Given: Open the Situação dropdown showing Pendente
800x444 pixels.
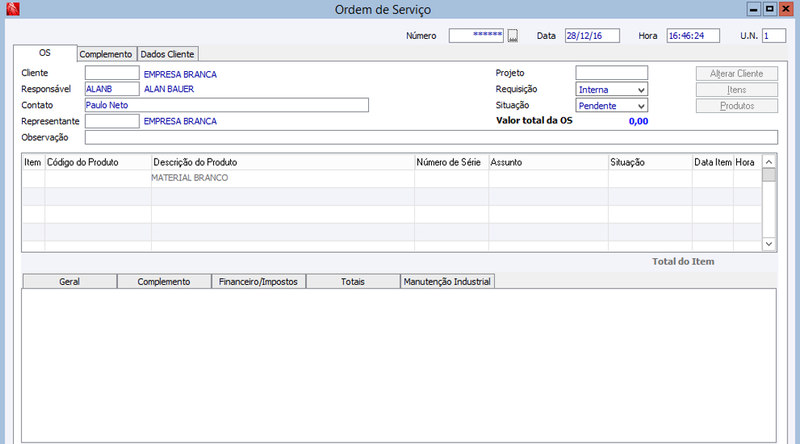Looking at the screenshot, I should 612,106.
